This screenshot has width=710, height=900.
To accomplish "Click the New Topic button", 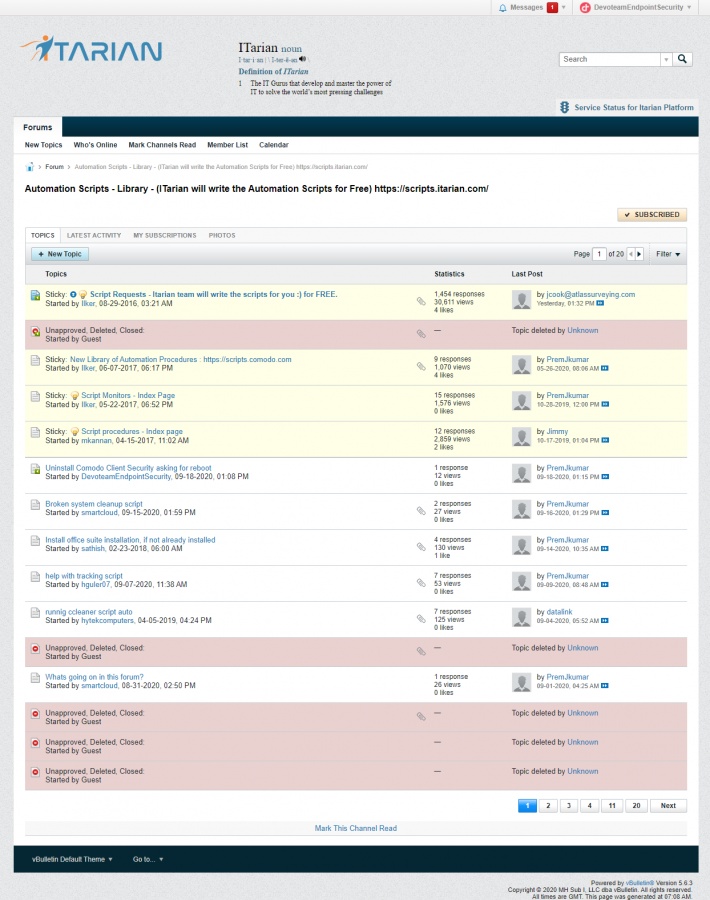I will 60,254.
